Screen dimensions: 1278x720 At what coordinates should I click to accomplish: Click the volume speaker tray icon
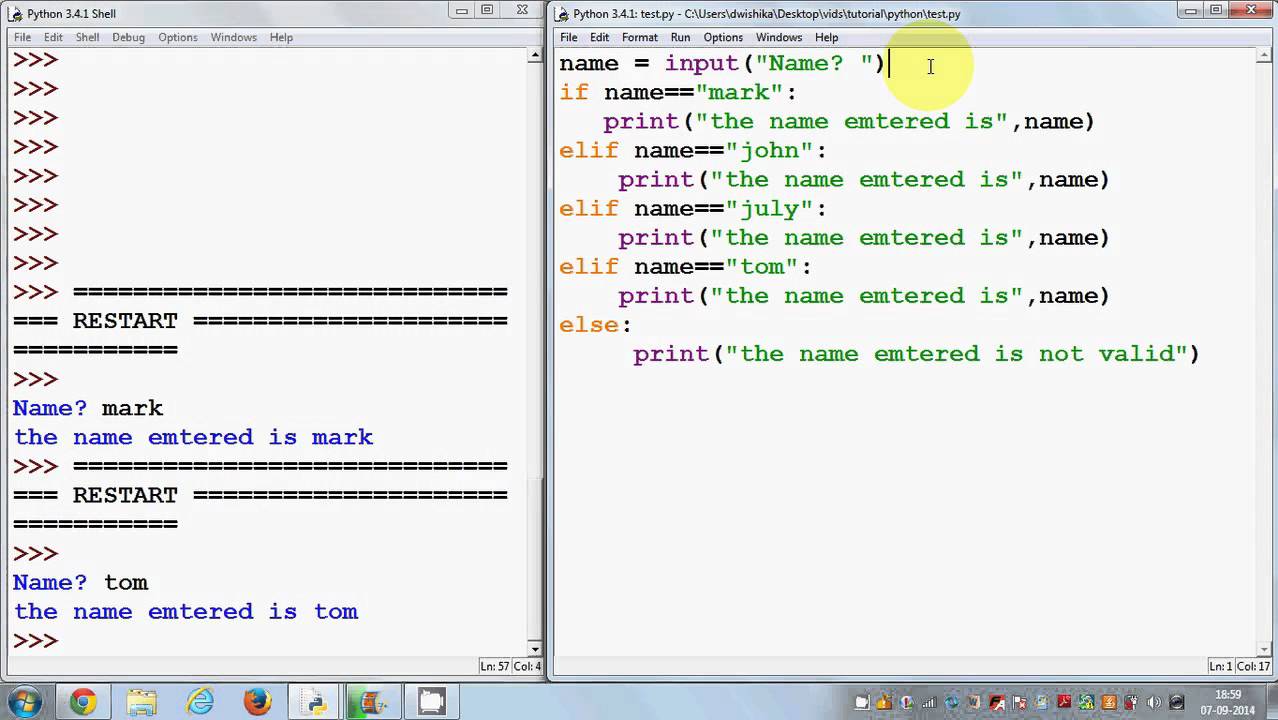(1153, 702)
